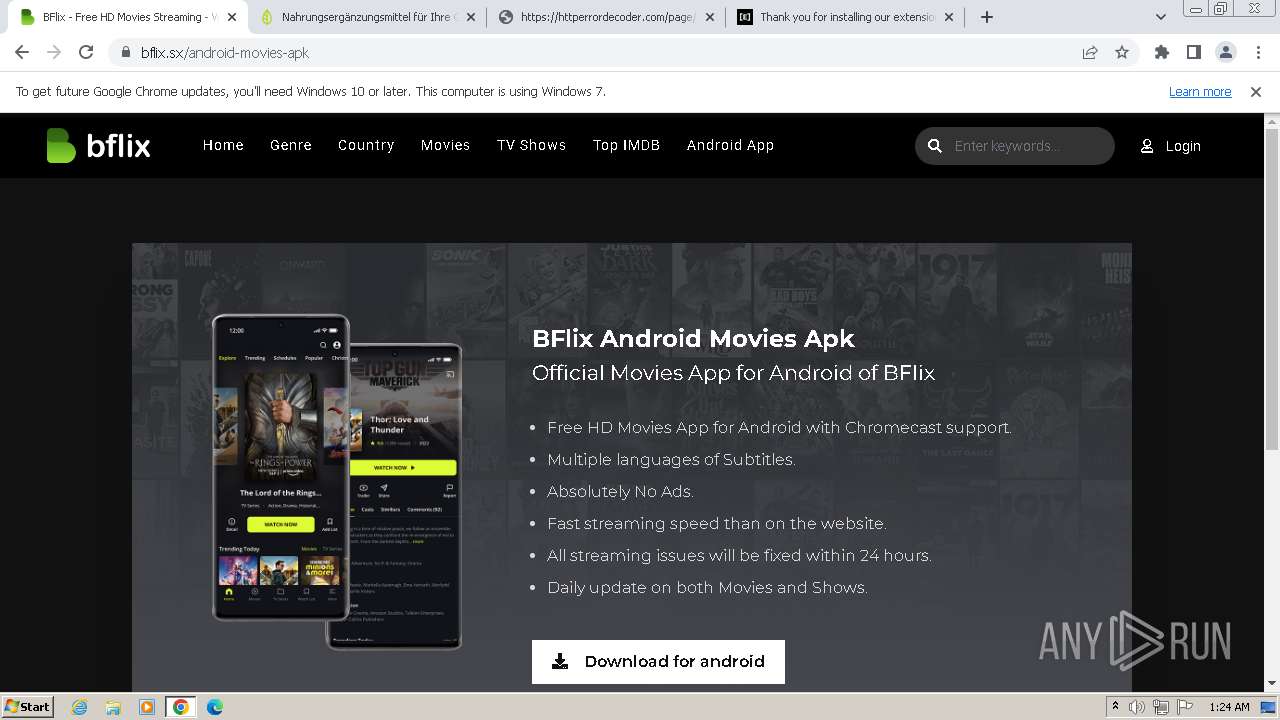Click 'Multiple languages of Subtitles.' text
Viewport: 1280px width, 720px height.
(671, 460)
